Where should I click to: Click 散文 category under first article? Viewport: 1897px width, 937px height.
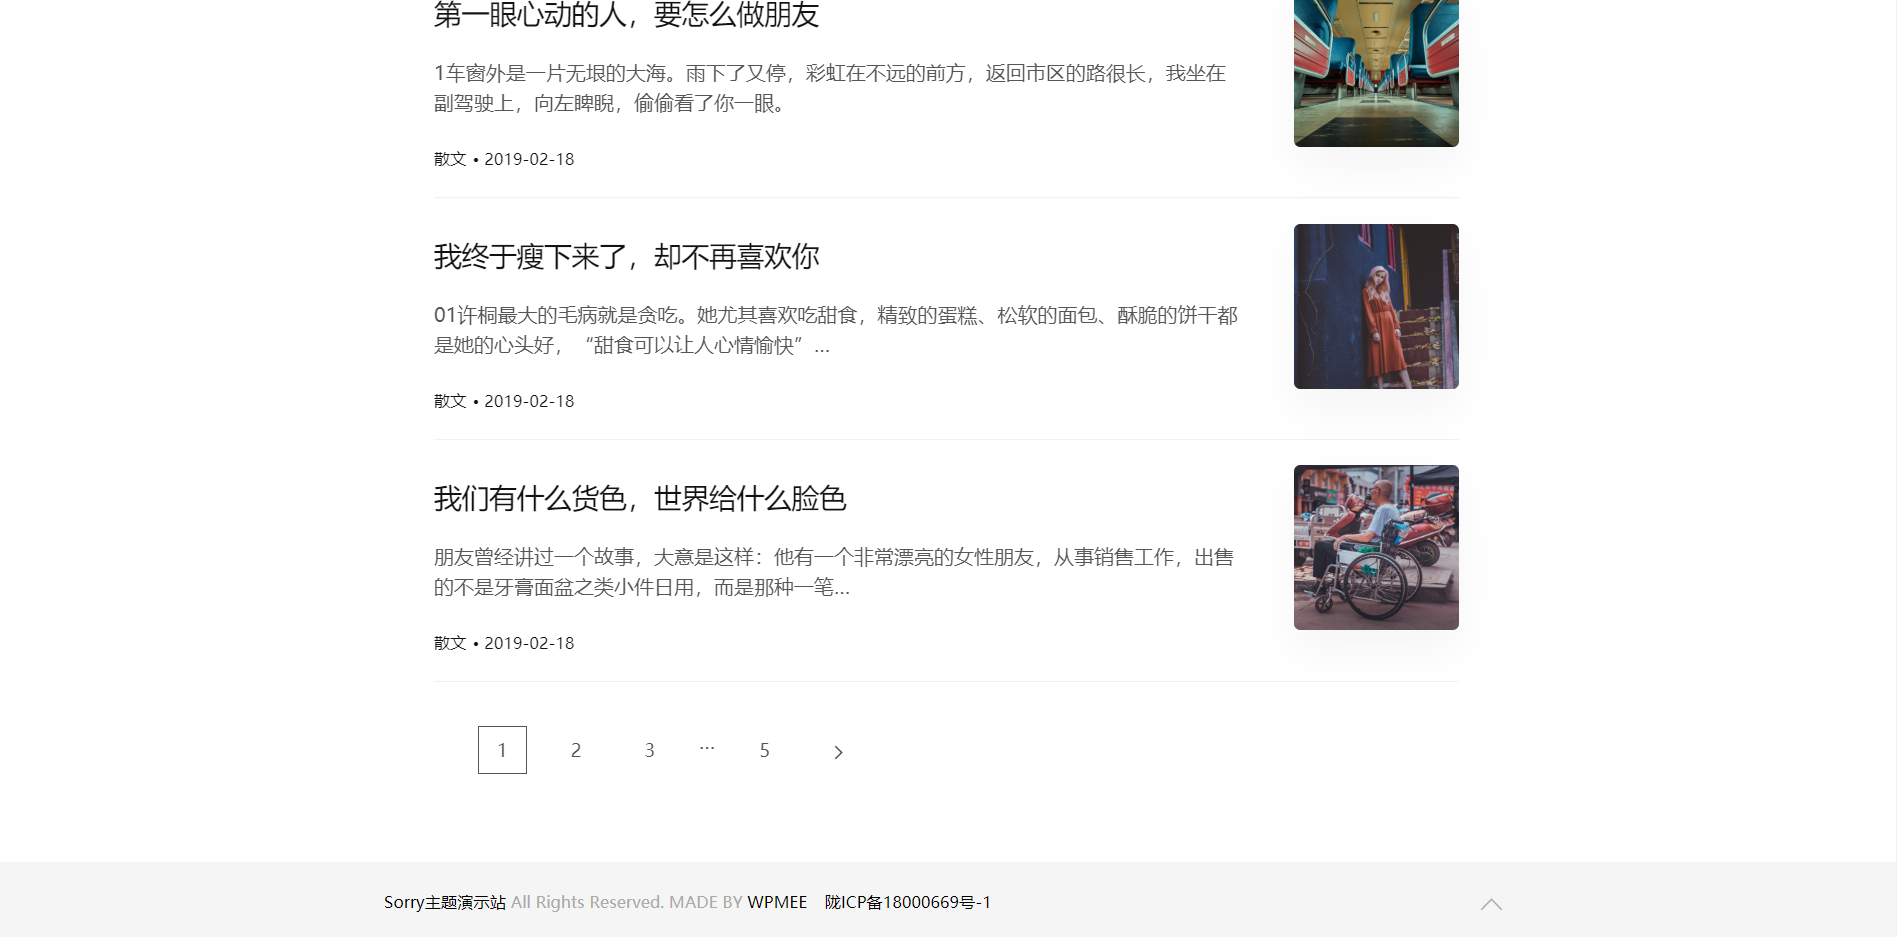point(450,159)
